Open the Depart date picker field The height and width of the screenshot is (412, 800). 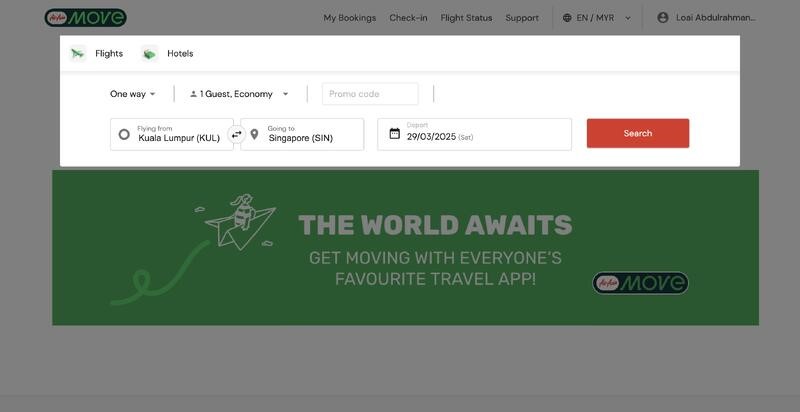click(474, 134)
